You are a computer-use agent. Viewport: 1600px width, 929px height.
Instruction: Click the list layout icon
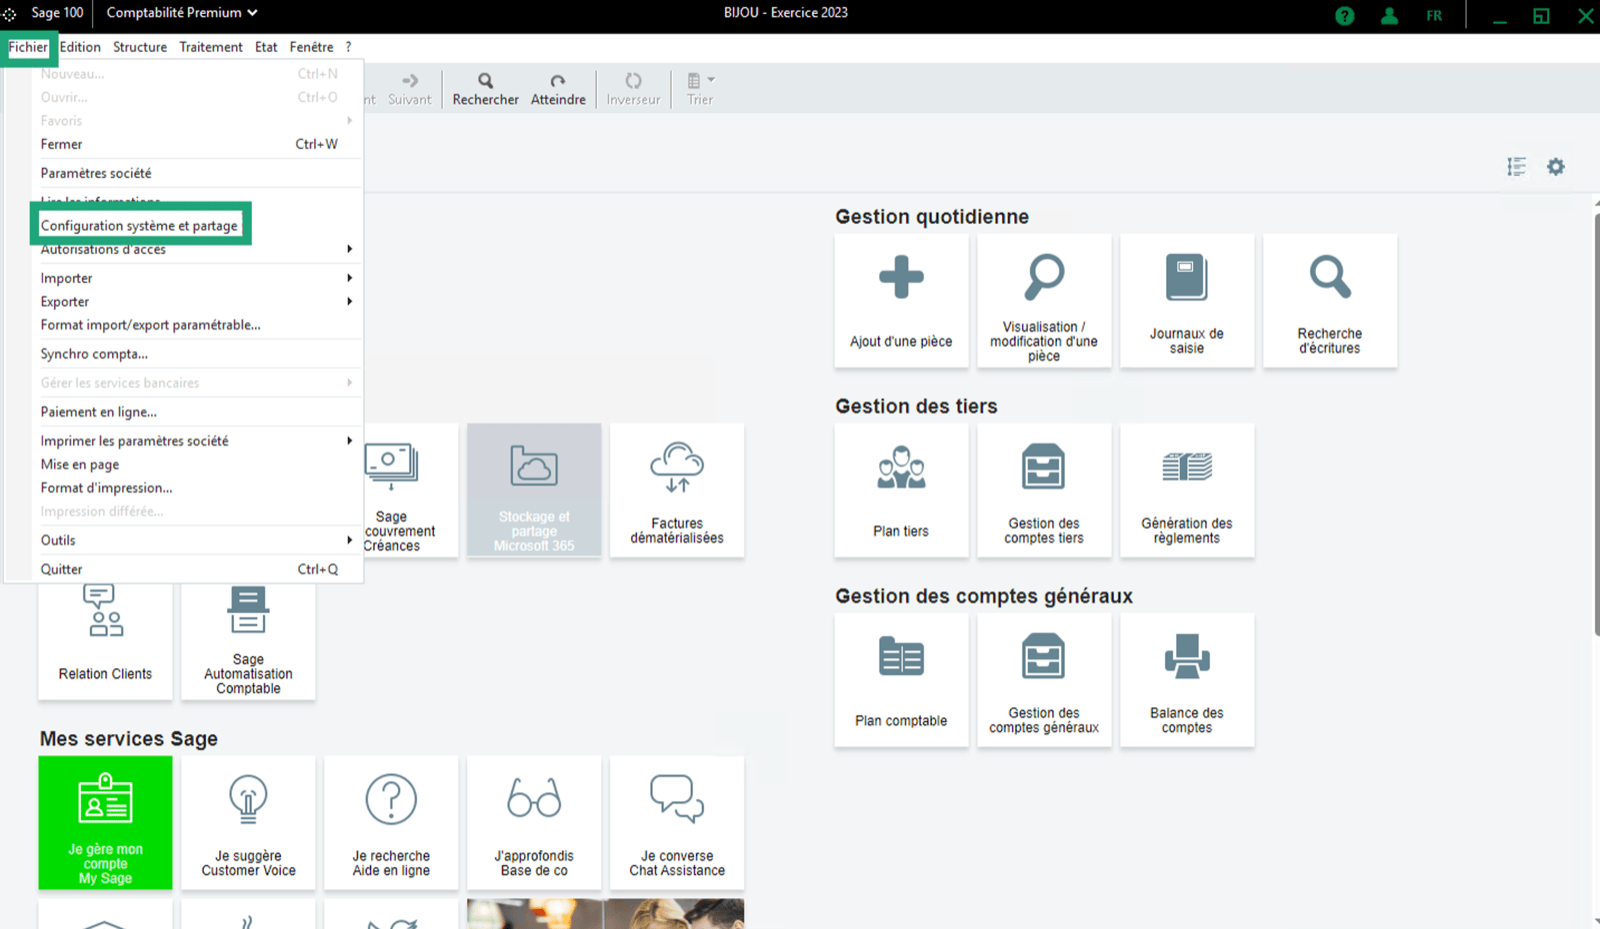pos(1517,167)
